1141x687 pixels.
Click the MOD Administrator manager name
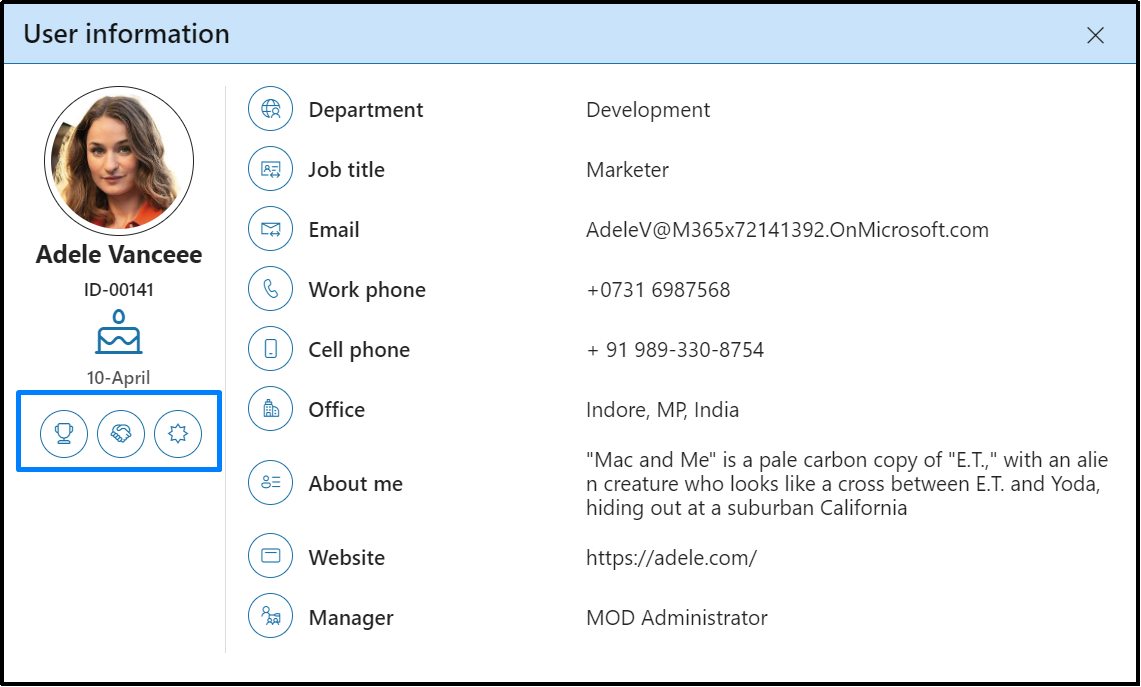point(677,618)
